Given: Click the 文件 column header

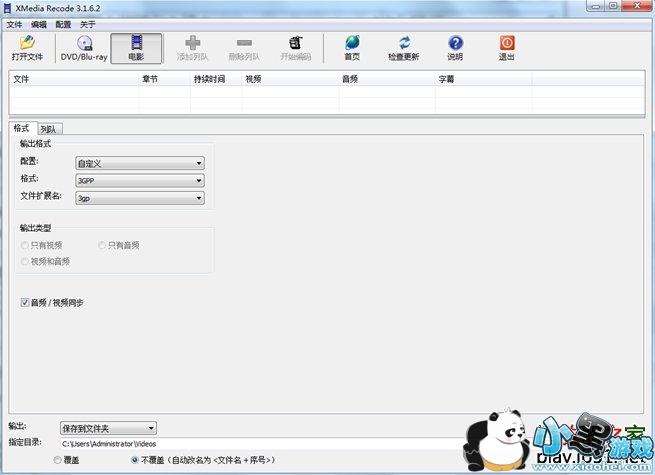Looking at the screenshot, I should 74,79.
